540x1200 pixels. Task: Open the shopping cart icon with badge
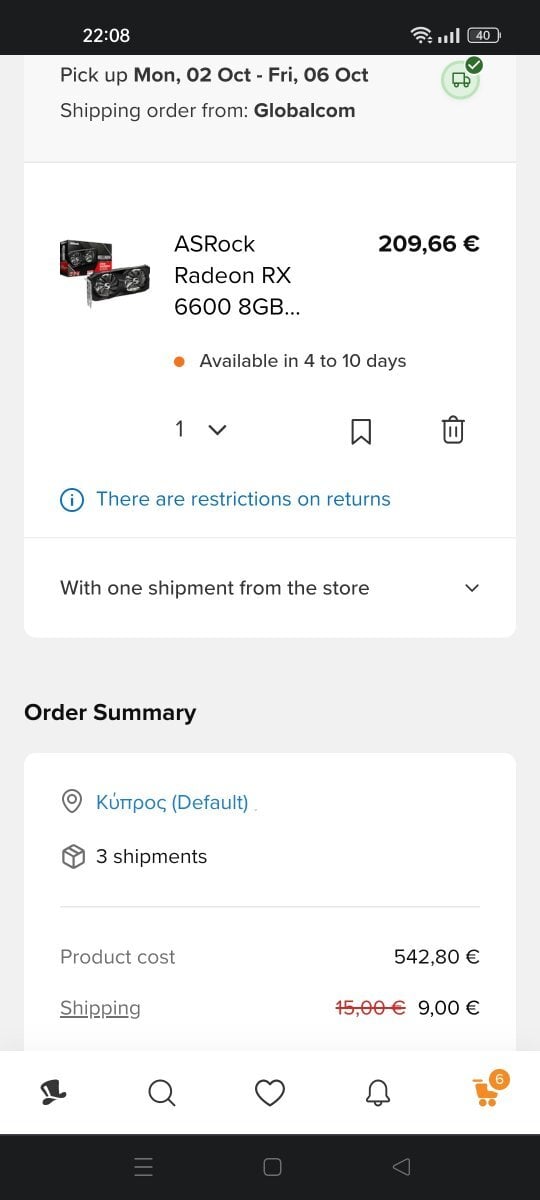(489, 1089)
